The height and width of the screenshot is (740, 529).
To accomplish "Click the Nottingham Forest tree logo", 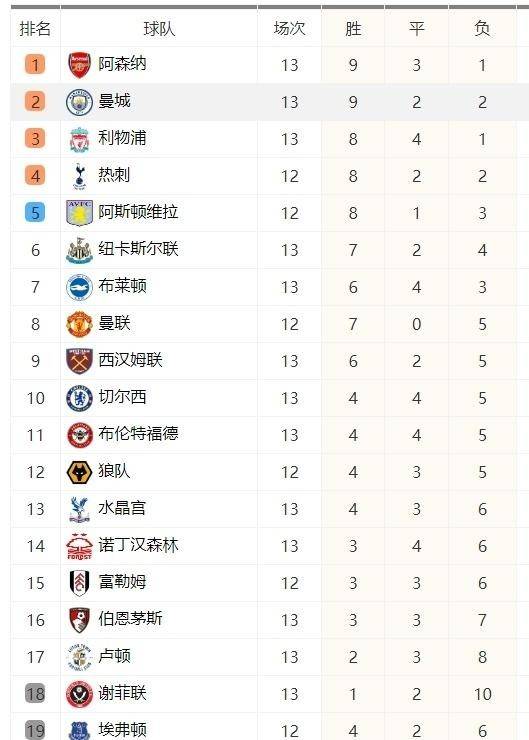I will [79, 546].
